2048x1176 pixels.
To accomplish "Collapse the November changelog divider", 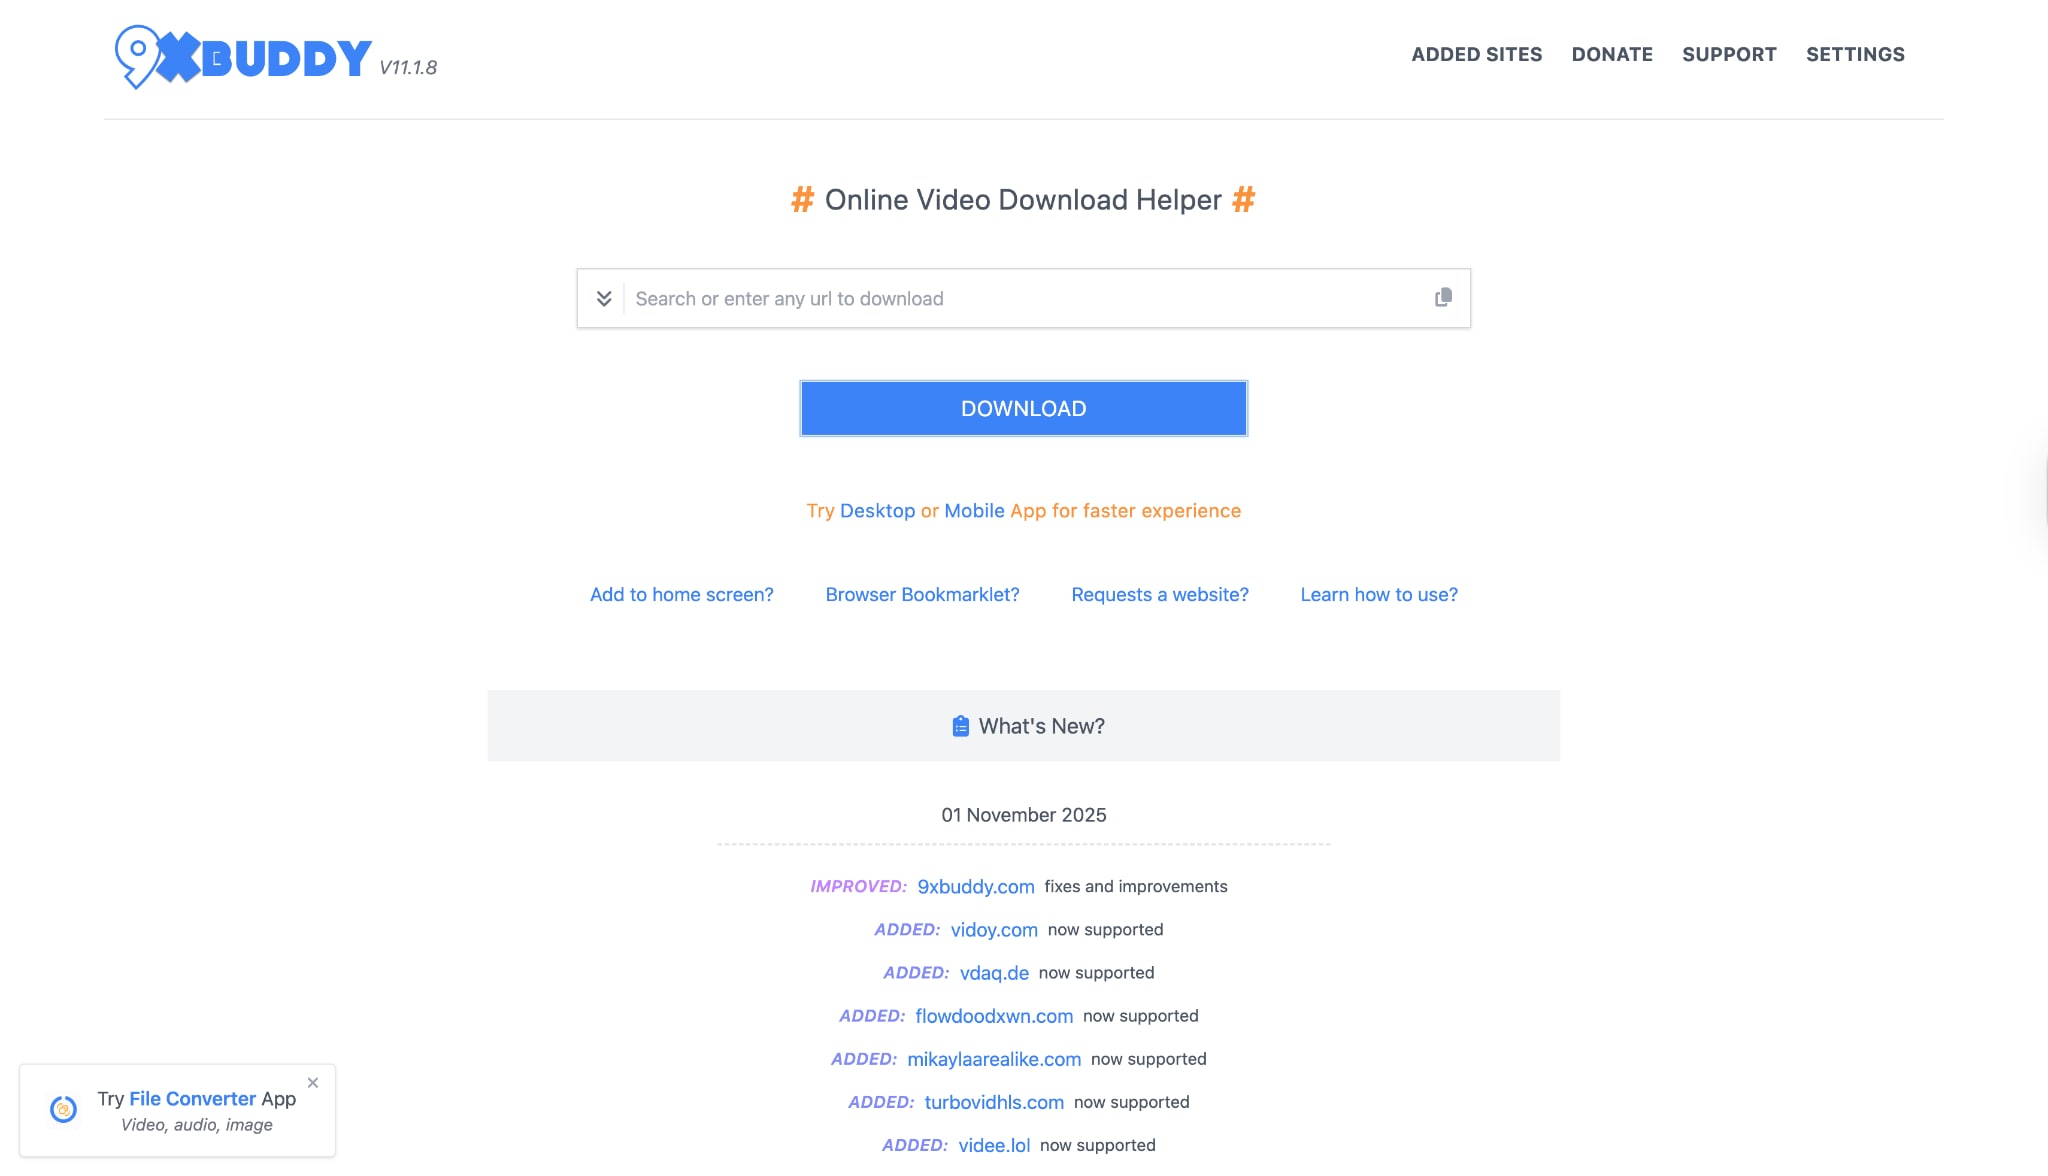I will (x=1022, y=843).
